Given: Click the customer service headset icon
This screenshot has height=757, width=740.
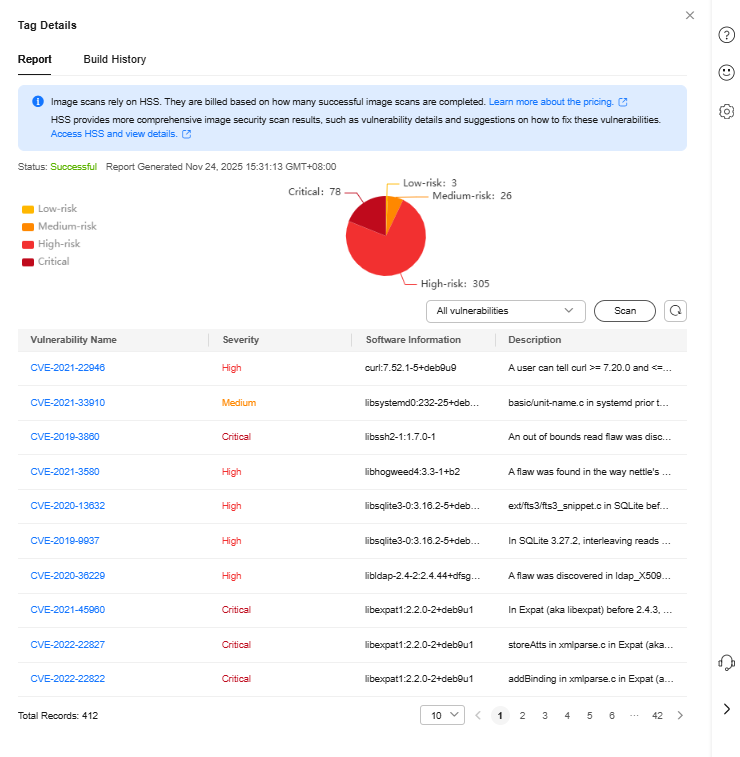Looking at the screenshot, I should click(x=727, y=663).
